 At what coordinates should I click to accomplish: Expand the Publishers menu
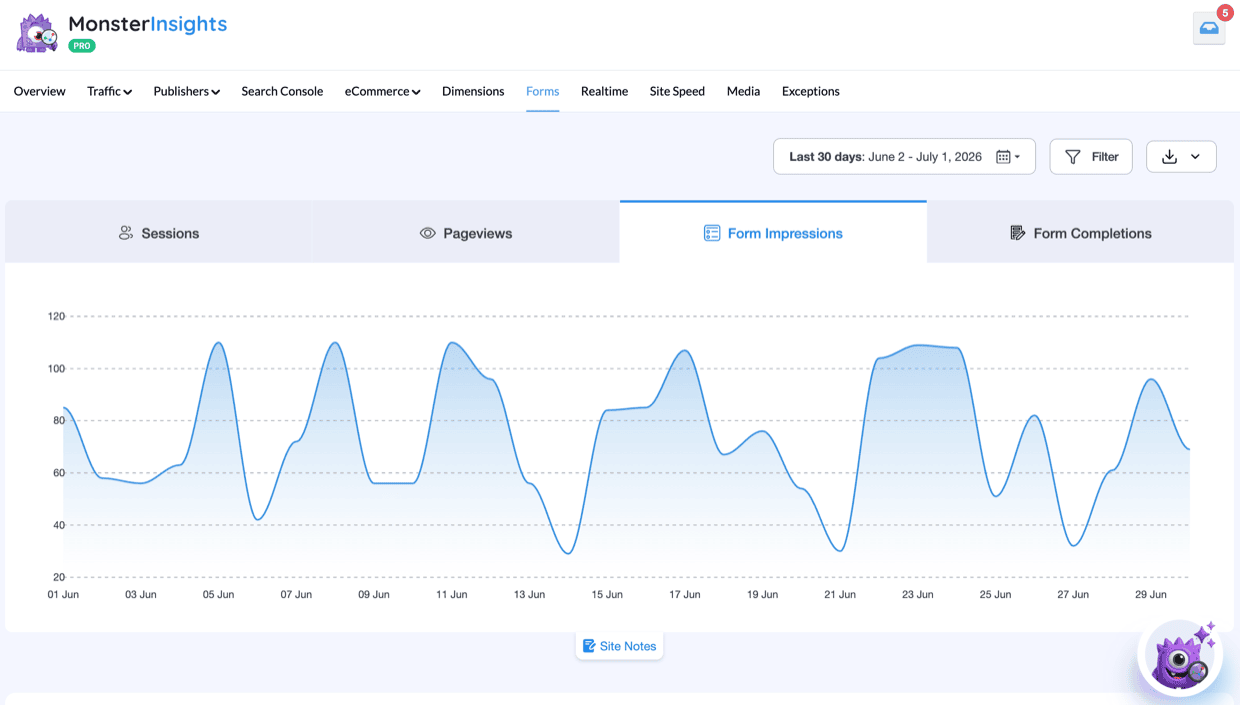click(187, 91)
